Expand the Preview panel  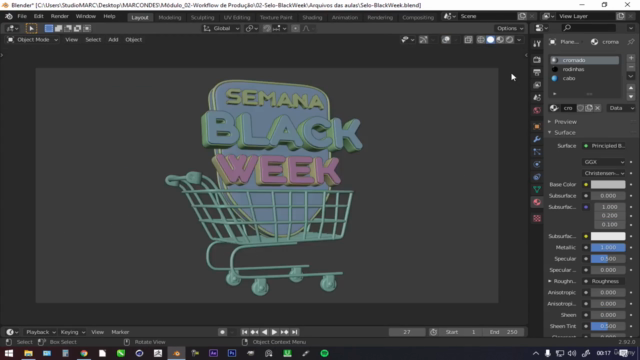[x=565, y=122]
